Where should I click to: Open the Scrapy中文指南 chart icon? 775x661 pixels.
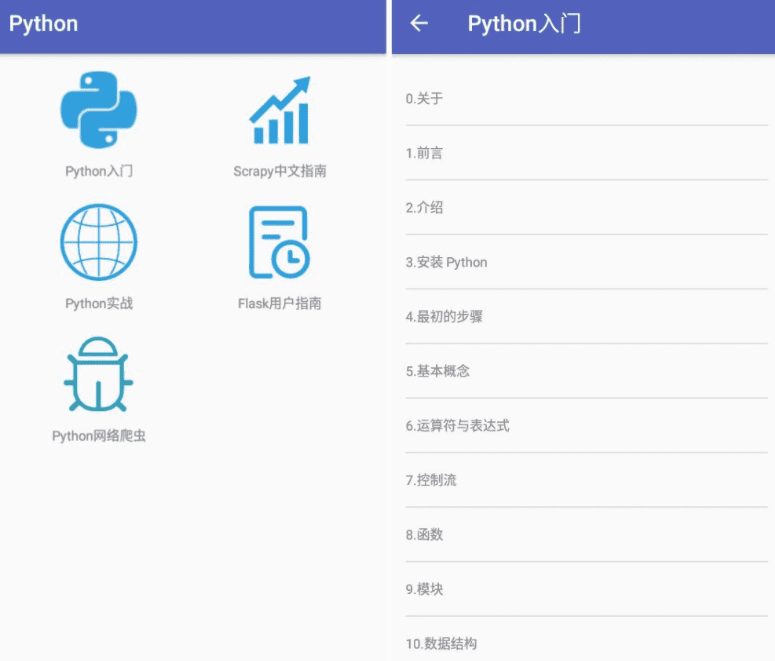click(280, 110)
